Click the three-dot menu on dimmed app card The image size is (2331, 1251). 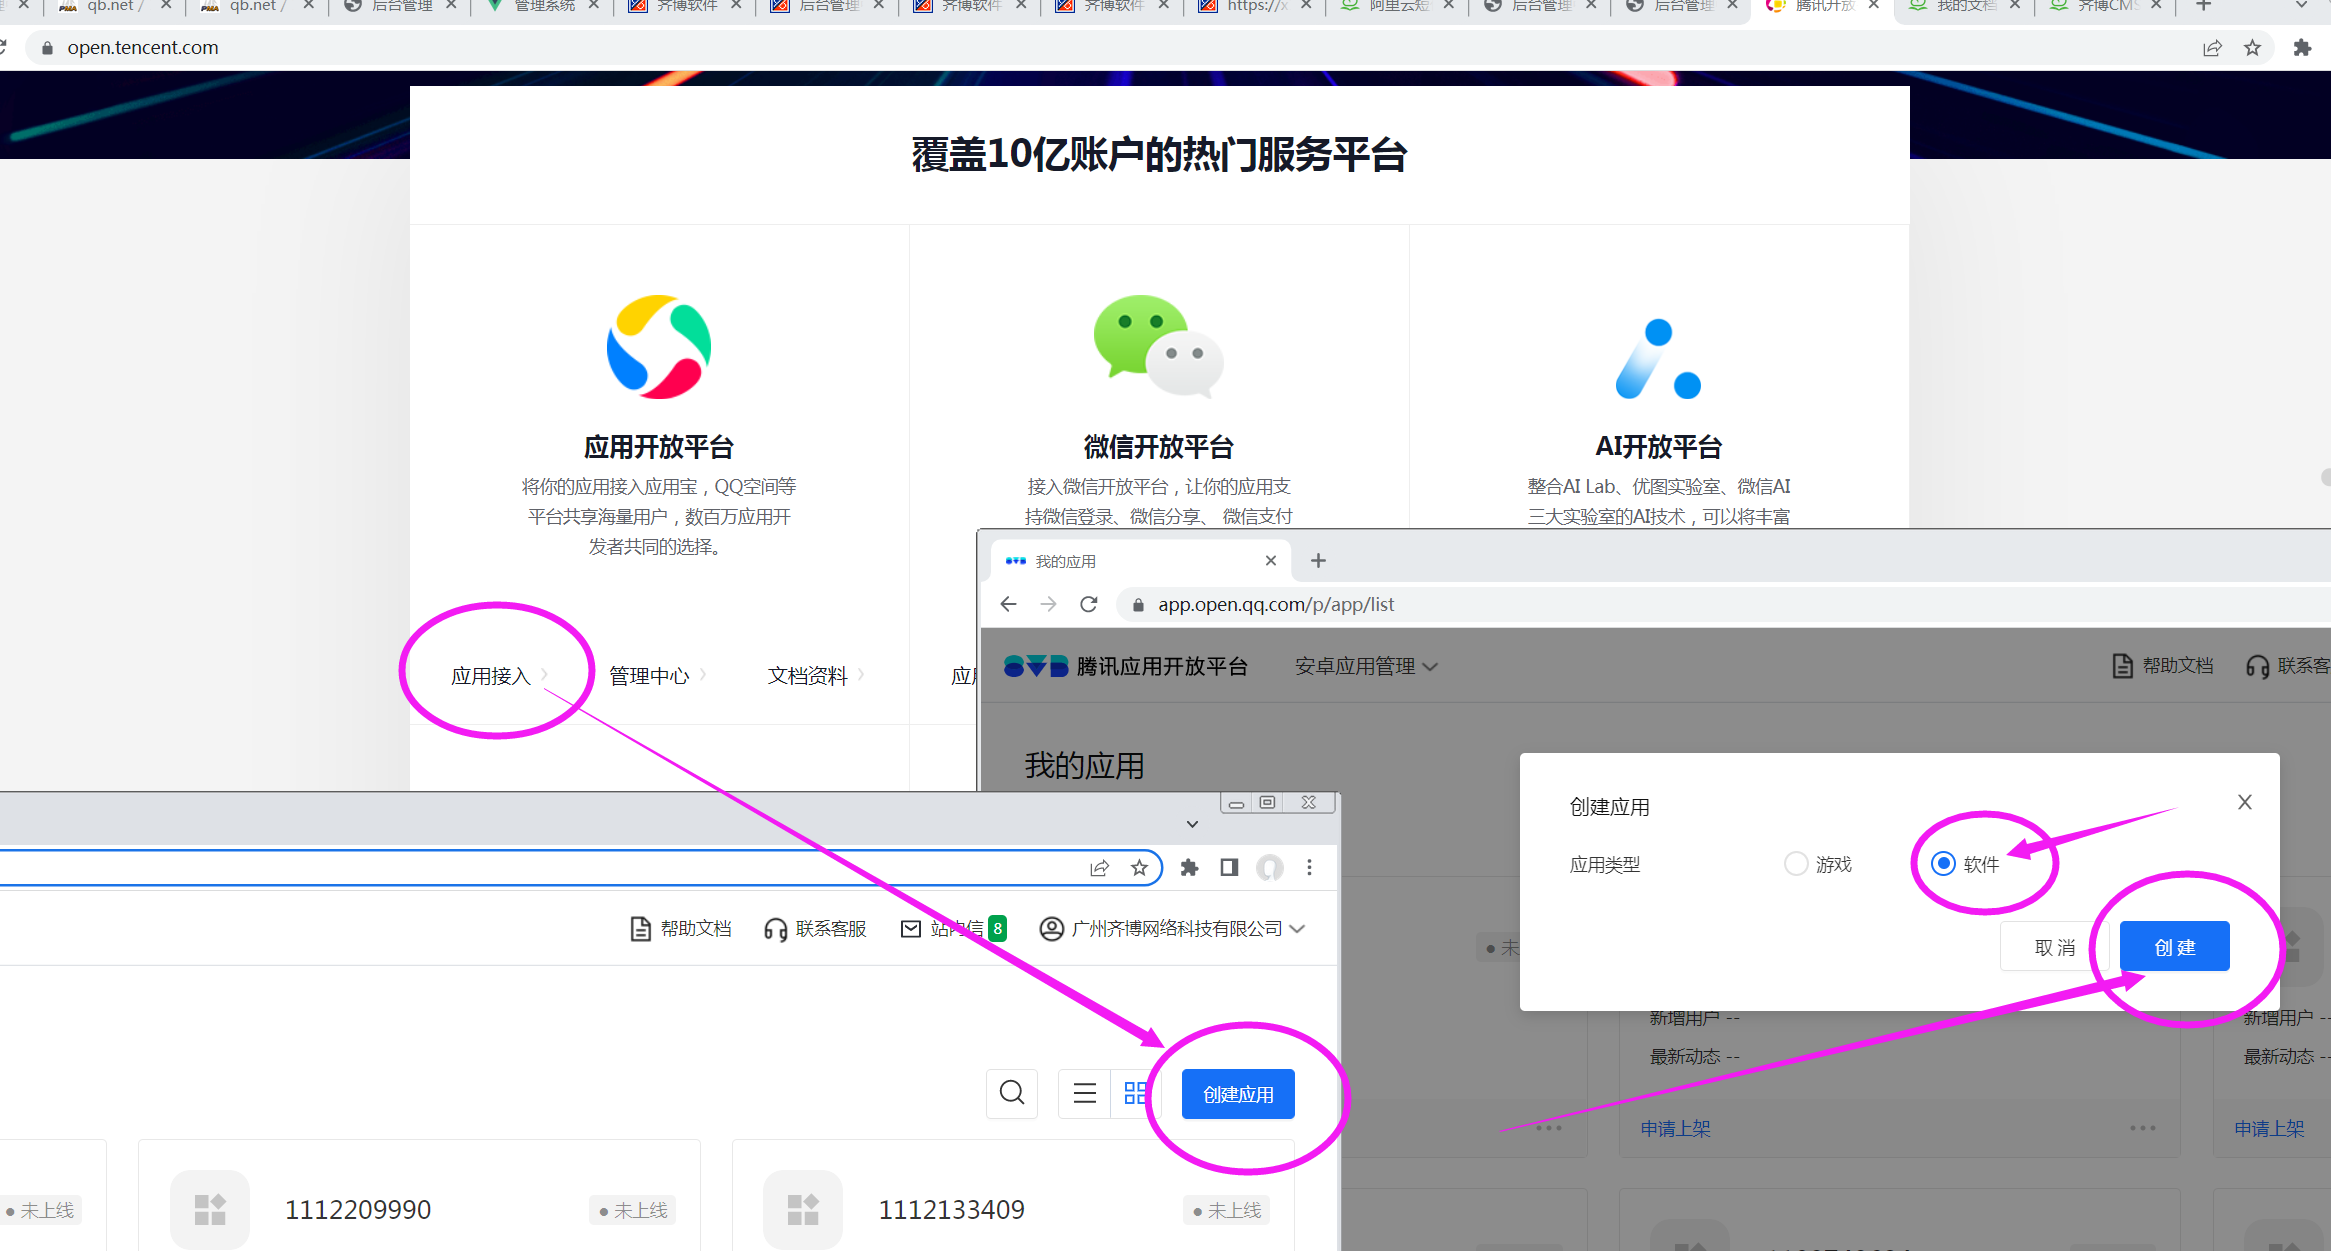tap(2143, 1128)
